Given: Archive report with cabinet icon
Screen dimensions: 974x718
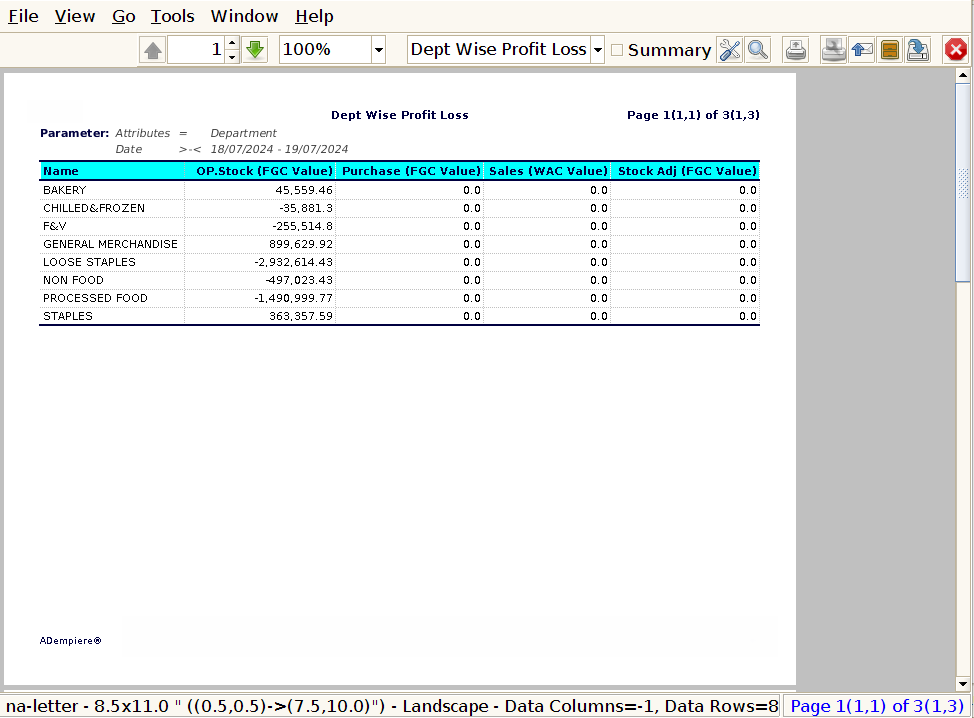Looking at the screenshot, I should 890,50.
